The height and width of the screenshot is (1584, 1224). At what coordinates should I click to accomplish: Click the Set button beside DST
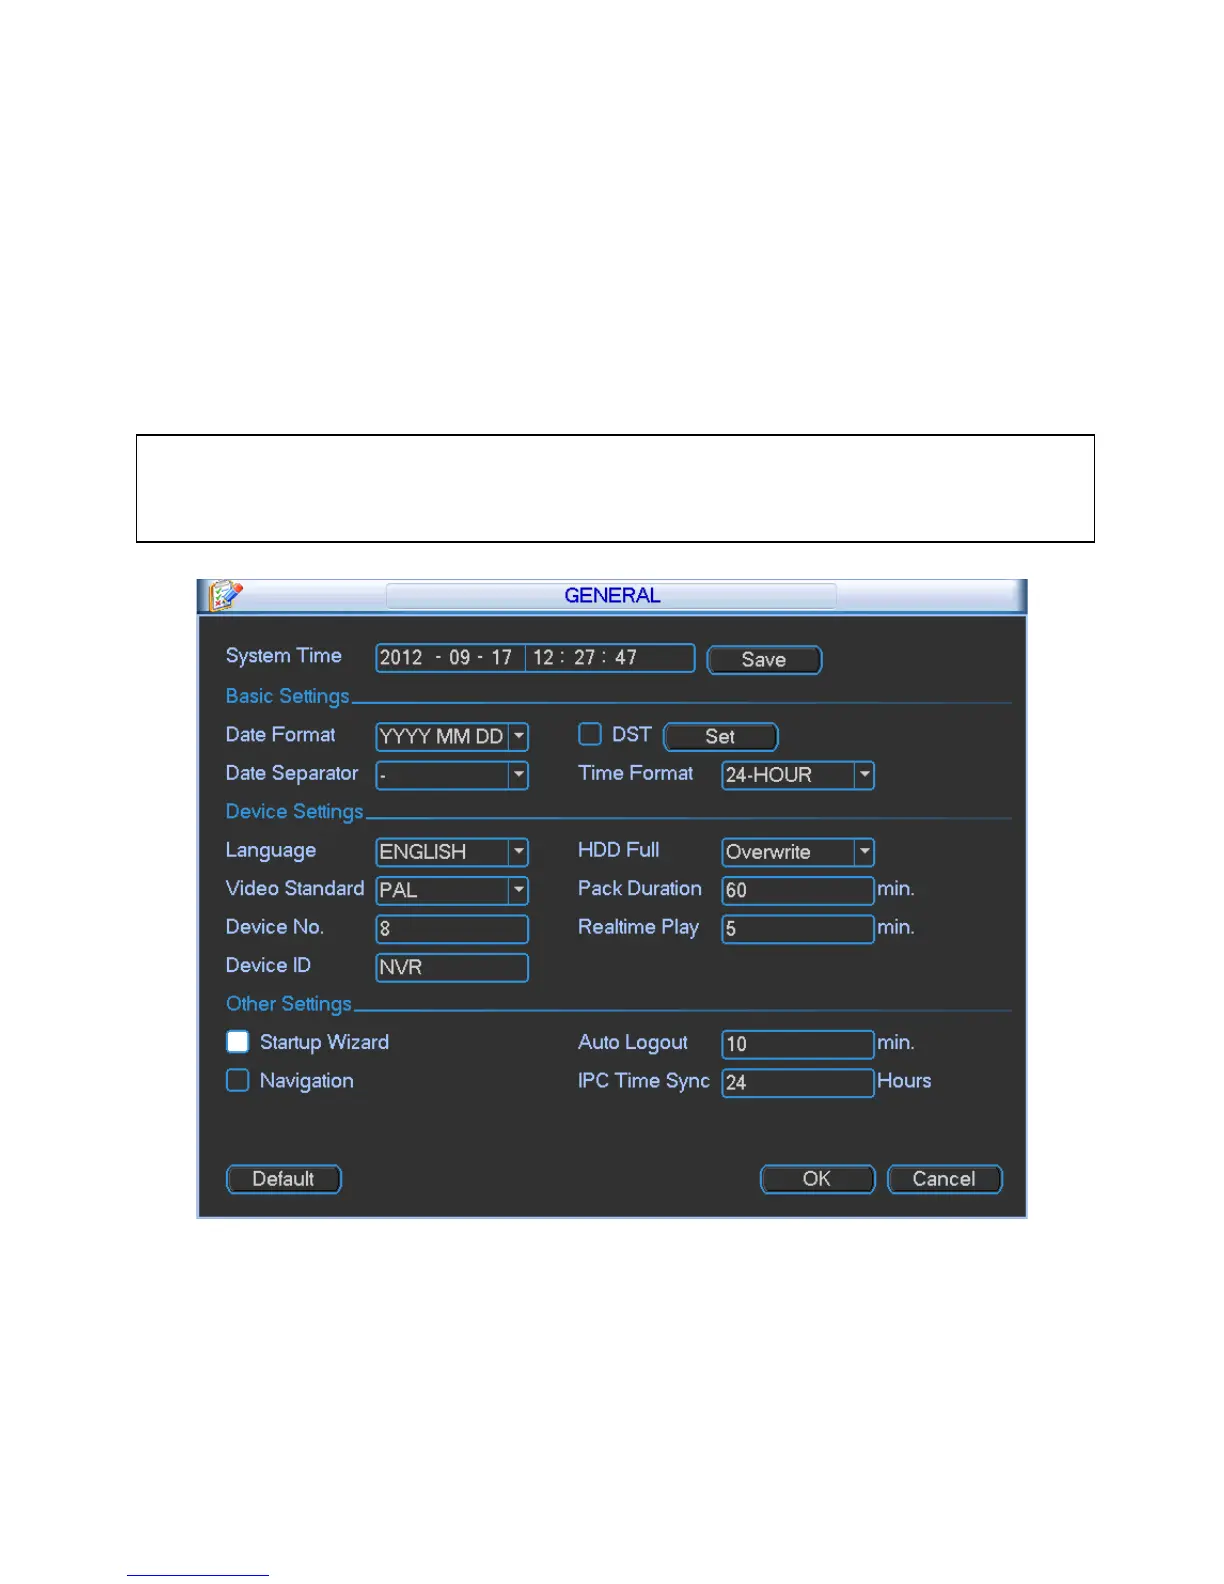(720, 737)
